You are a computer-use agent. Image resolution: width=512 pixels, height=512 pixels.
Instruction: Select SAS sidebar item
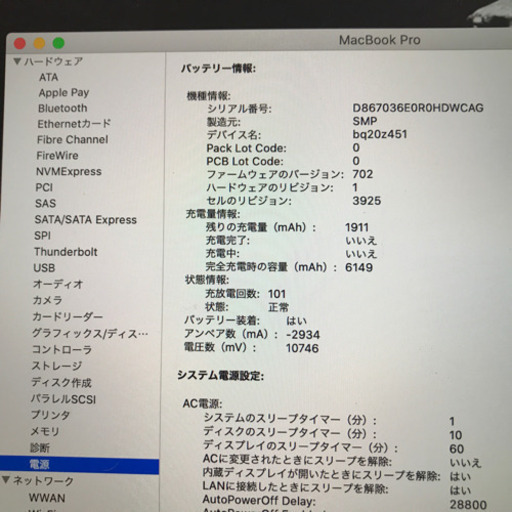coord(45,203)
